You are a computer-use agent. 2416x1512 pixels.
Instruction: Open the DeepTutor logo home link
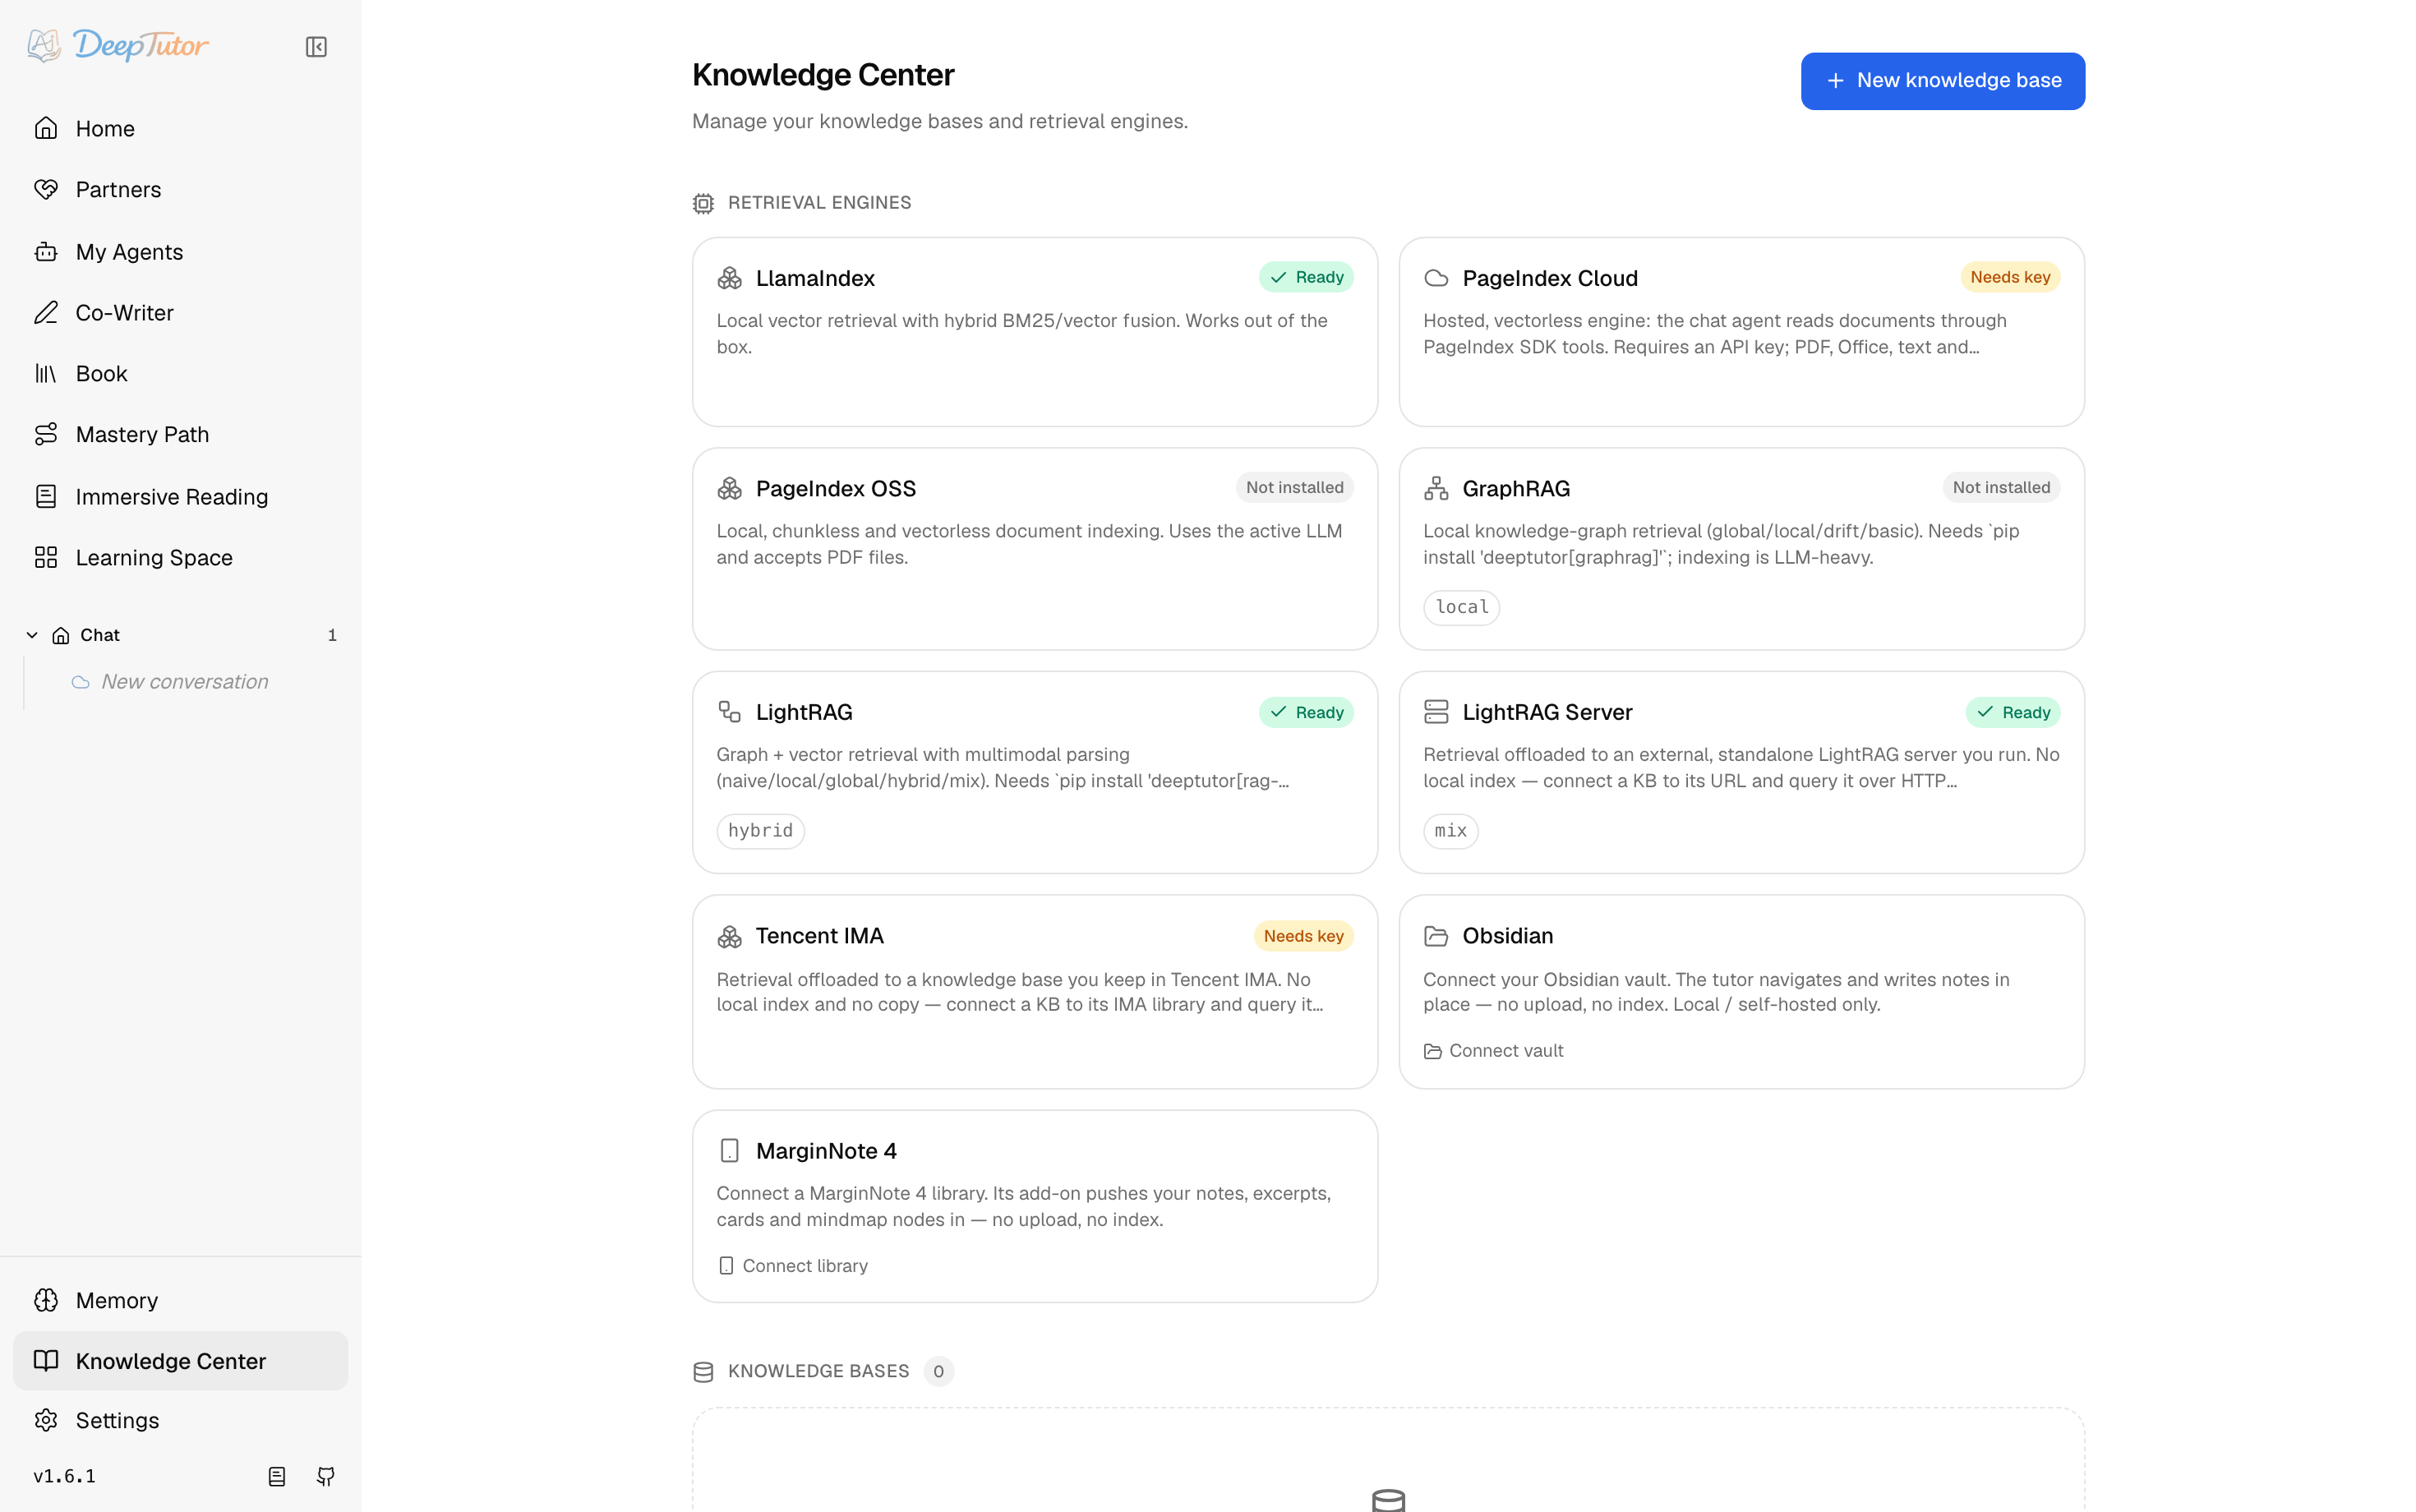[x=118, y=45]
